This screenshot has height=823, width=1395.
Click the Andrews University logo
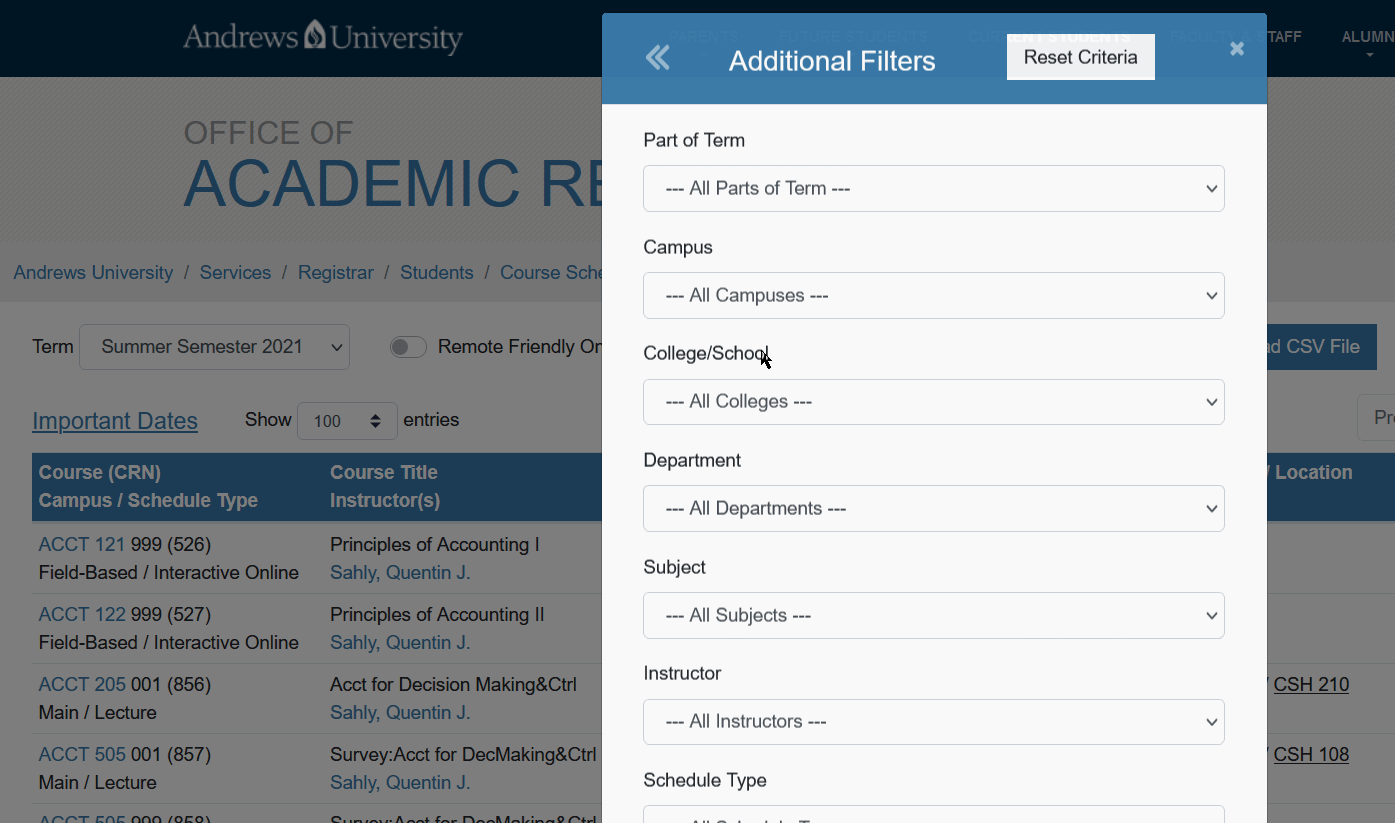click(x=323, y=38)
